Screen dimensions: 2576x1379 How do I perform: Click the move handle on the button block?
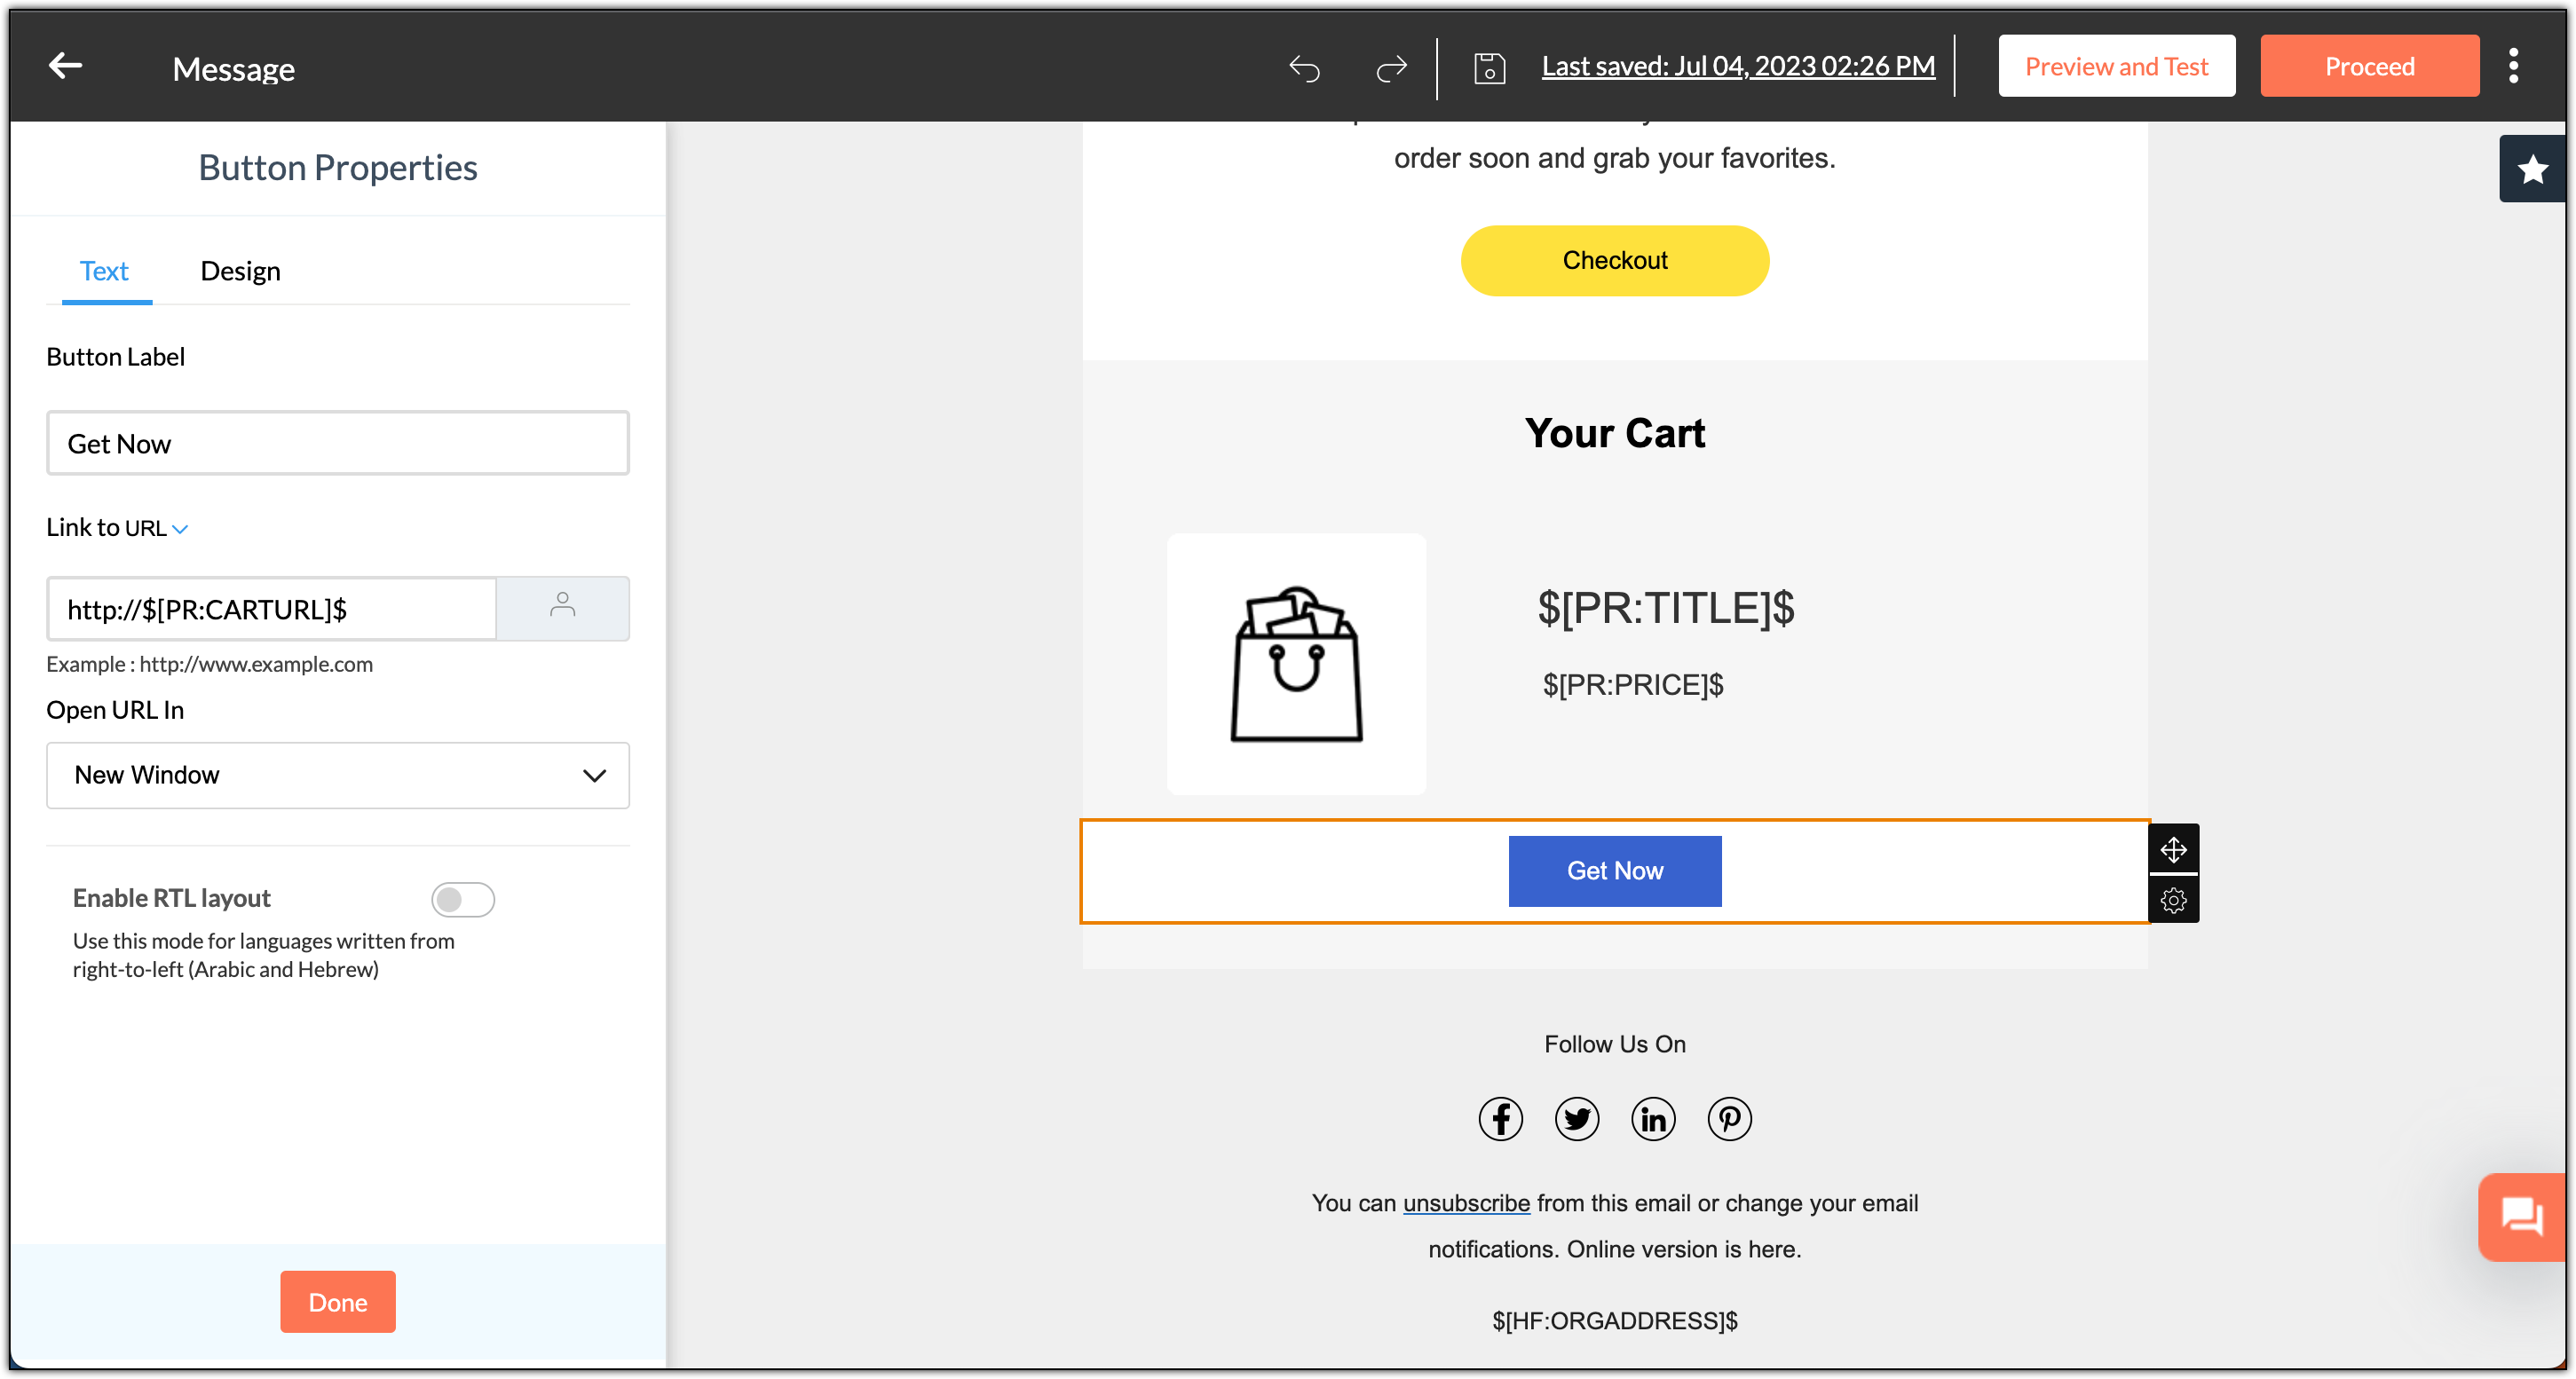pyautogui.click(x=2173, y=849)
